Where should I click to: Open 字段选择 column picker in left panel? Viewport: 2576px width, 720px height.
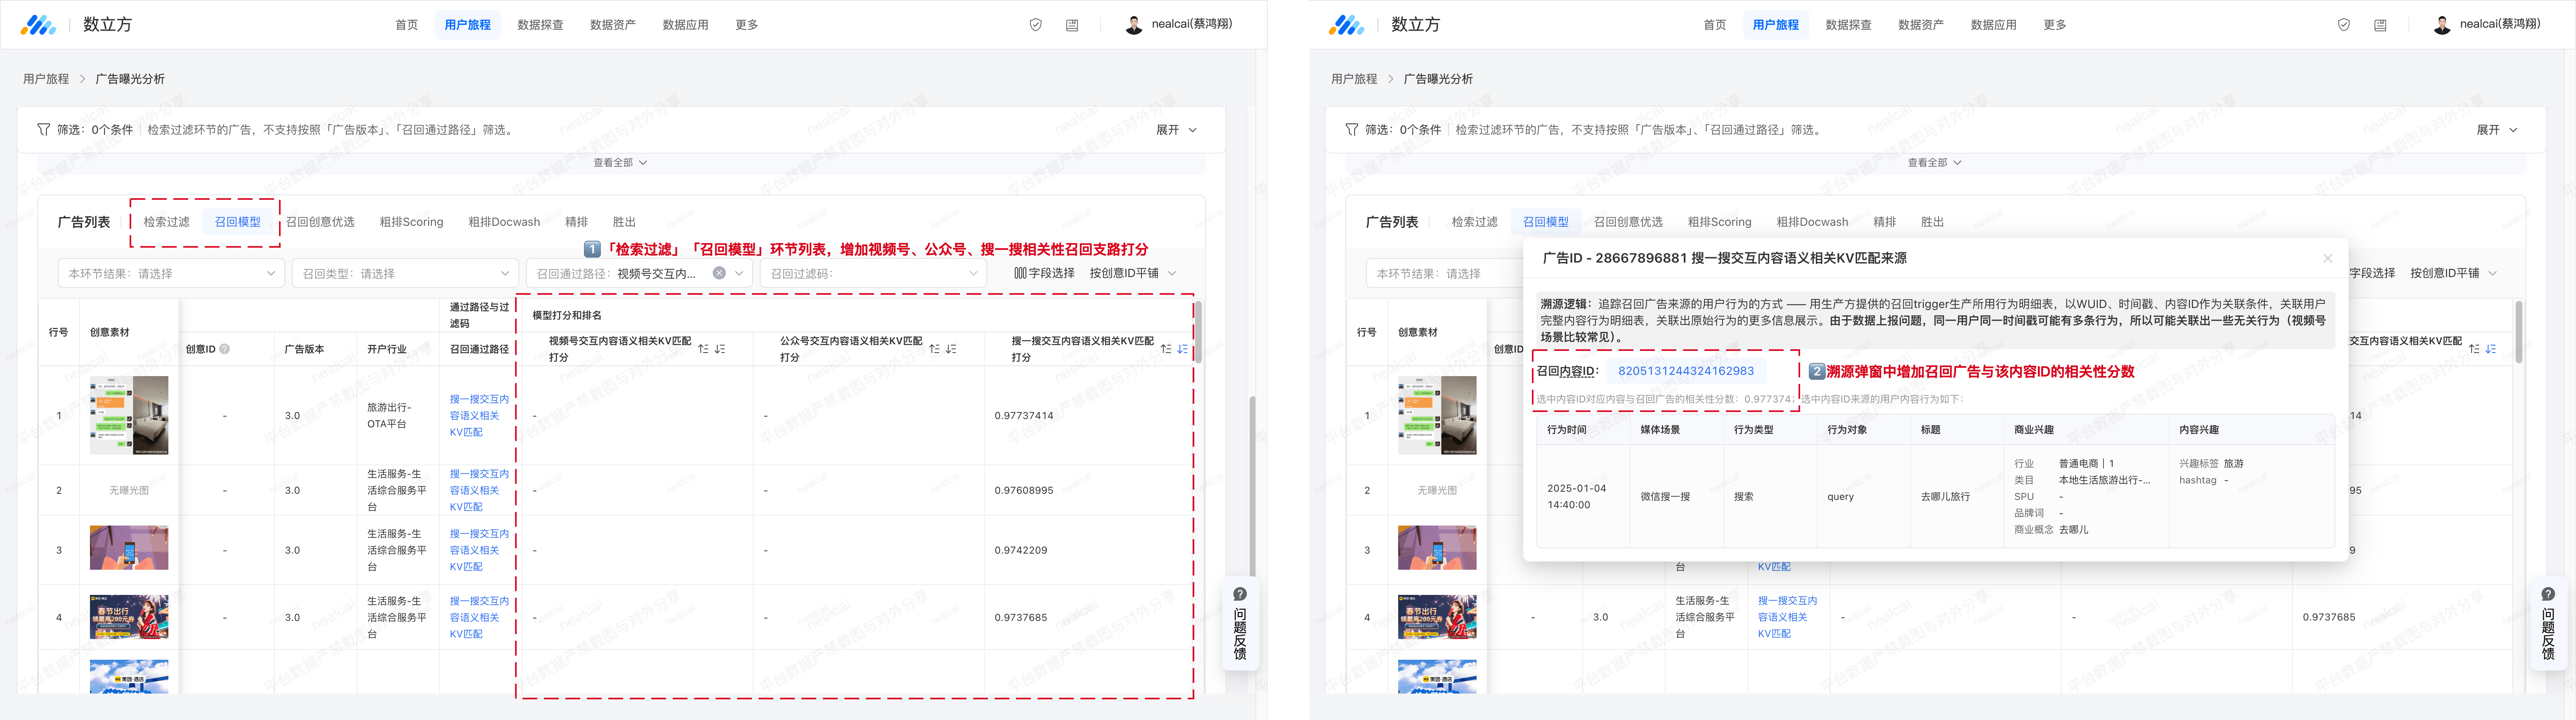(1044, 273)
